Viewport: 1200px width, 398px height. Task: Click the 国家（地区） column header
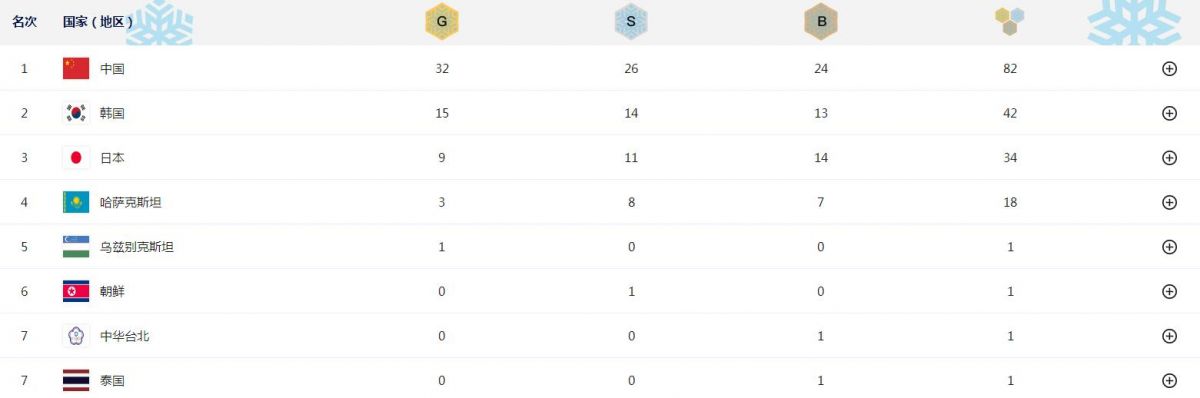[x=97, y=21]
